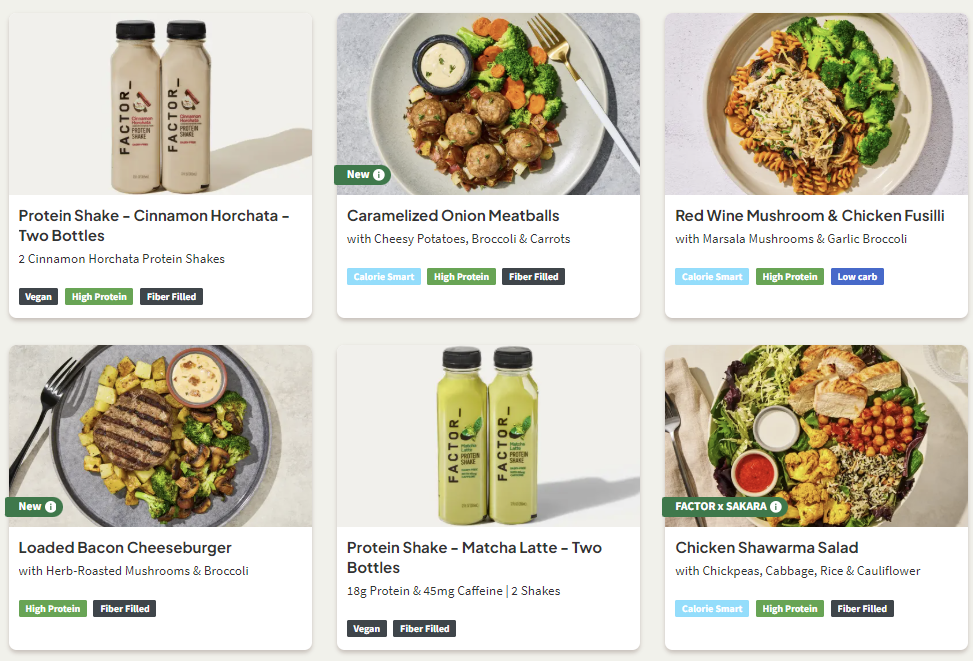Click the Low carb tag on Fusilli
Viewport: 973px width, 661px height.
coord(857,277)
